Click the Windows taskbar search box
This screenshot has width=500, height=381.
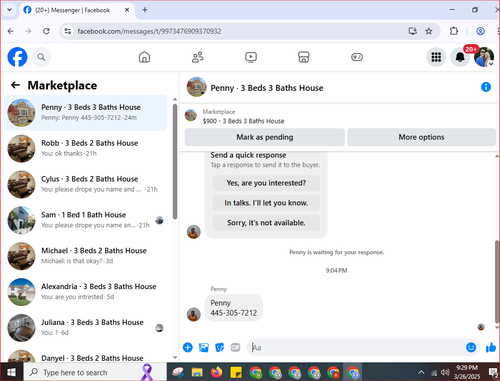[95, 372]
